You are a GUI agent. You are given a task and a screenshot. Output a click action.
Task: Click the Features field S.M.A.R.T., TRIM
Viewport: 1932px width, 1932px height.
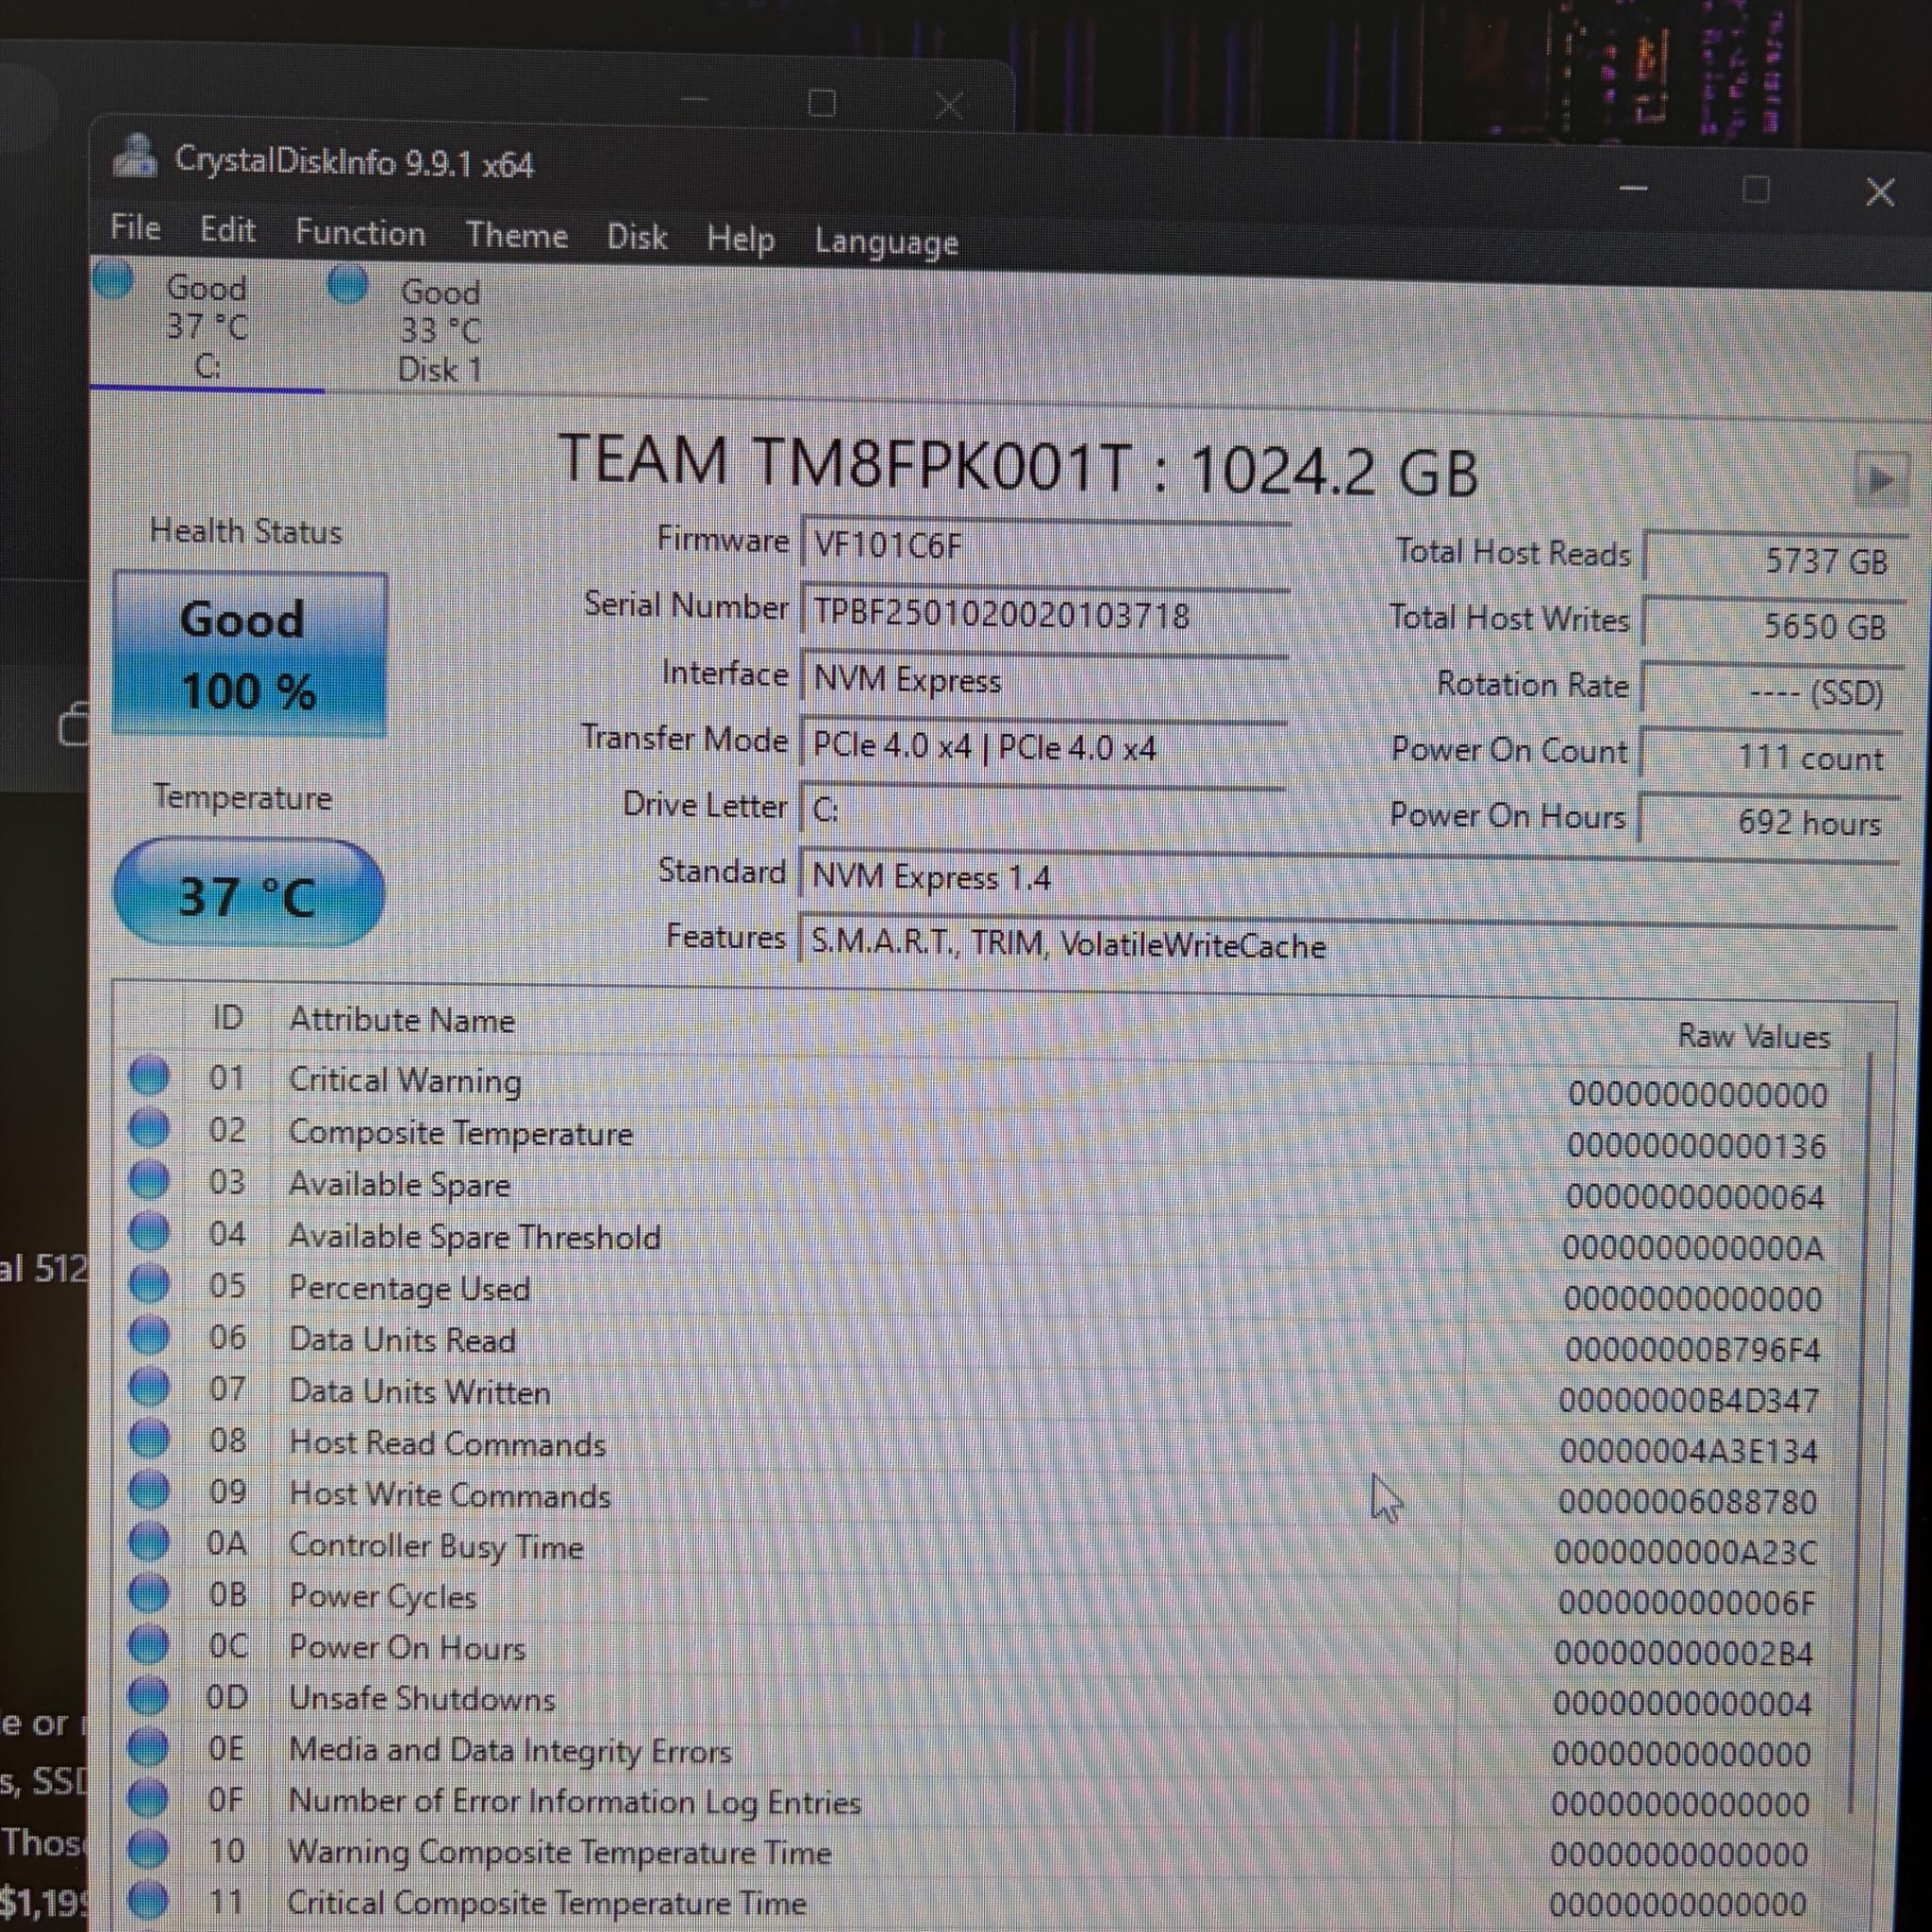pos(1348,945)
